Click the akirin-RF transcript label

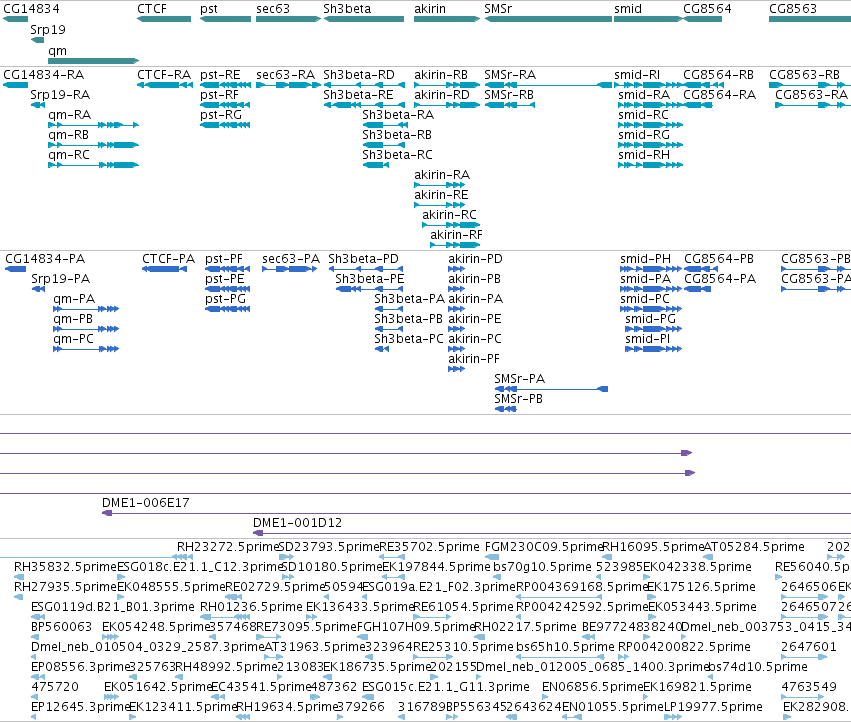(x=456, y=235)
